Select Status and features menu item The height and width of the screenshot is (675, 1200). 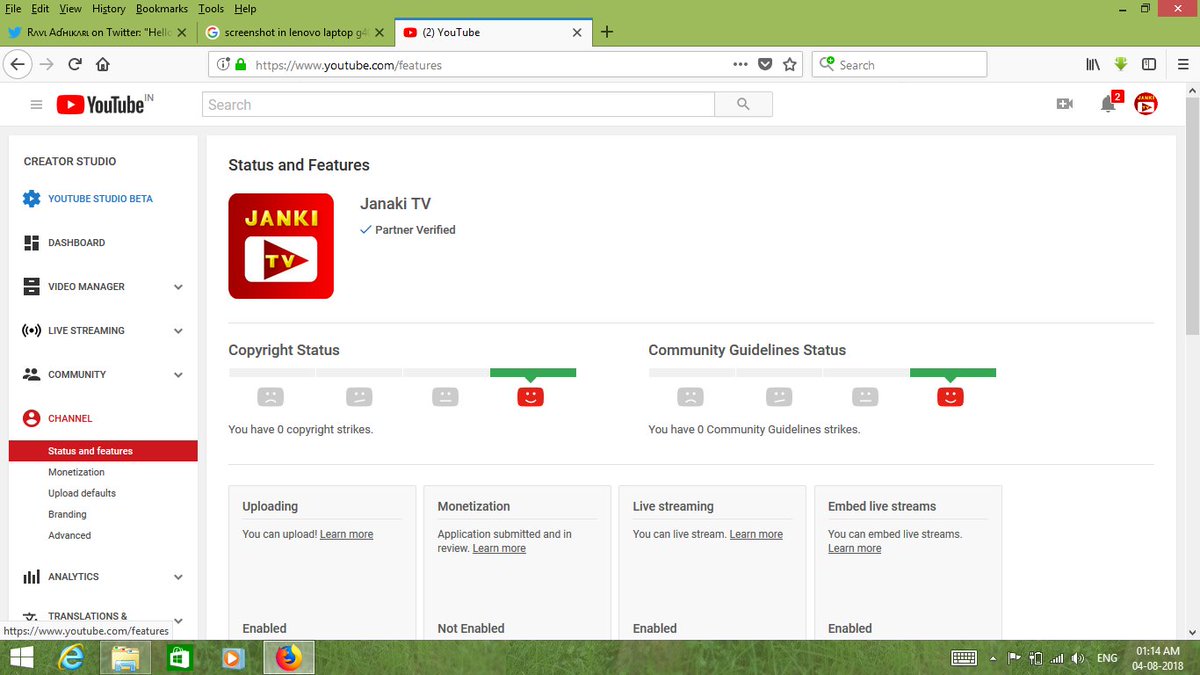[103, 451]
